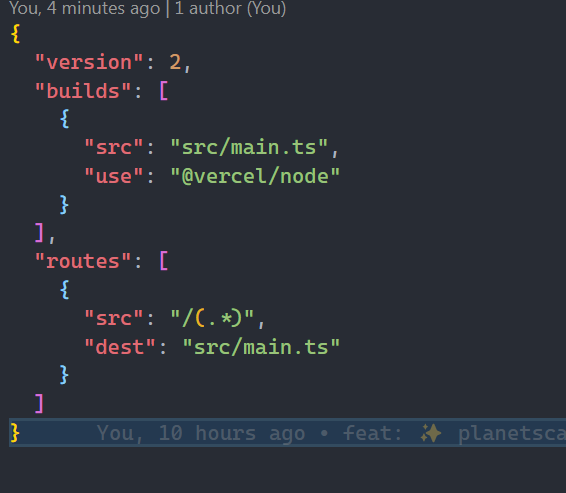
Task: Select the blue opening brace inside builds
Action: point(65,119)
